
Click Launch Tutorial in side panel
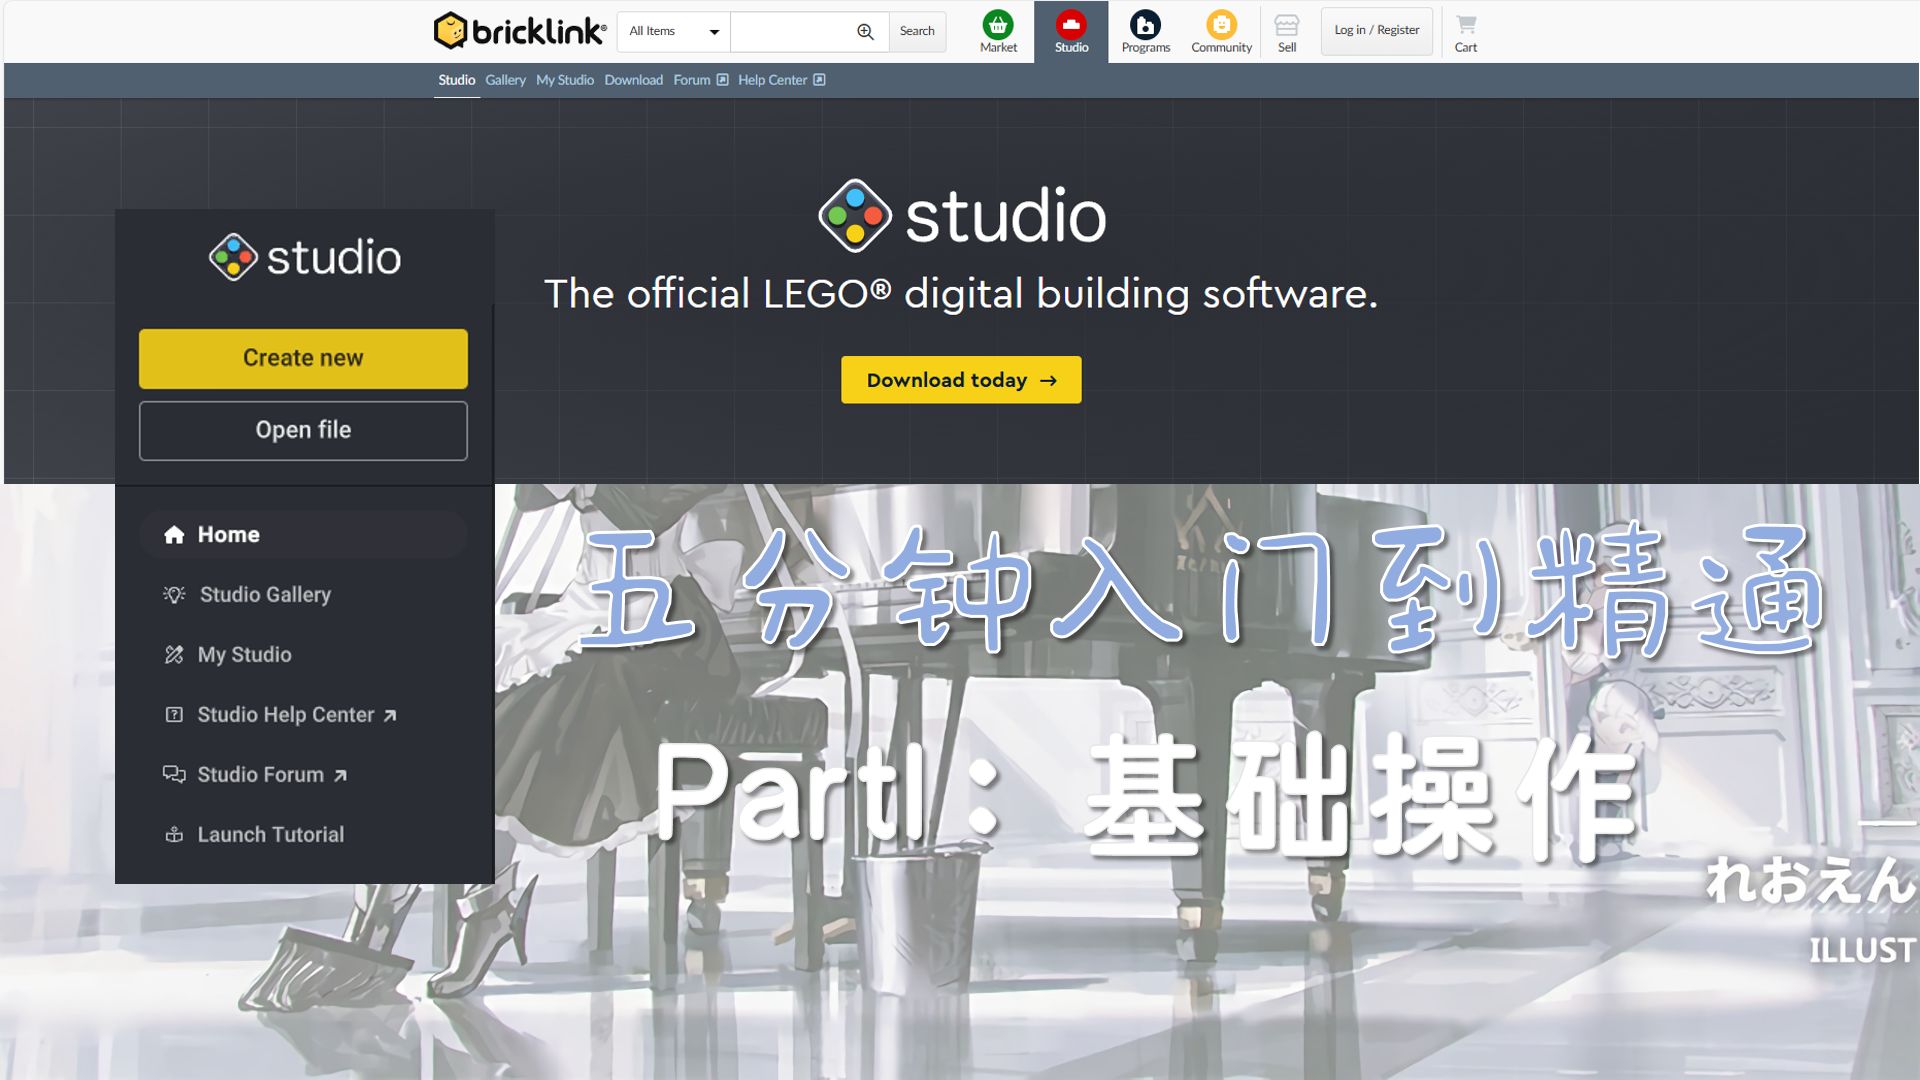(270, 834)
